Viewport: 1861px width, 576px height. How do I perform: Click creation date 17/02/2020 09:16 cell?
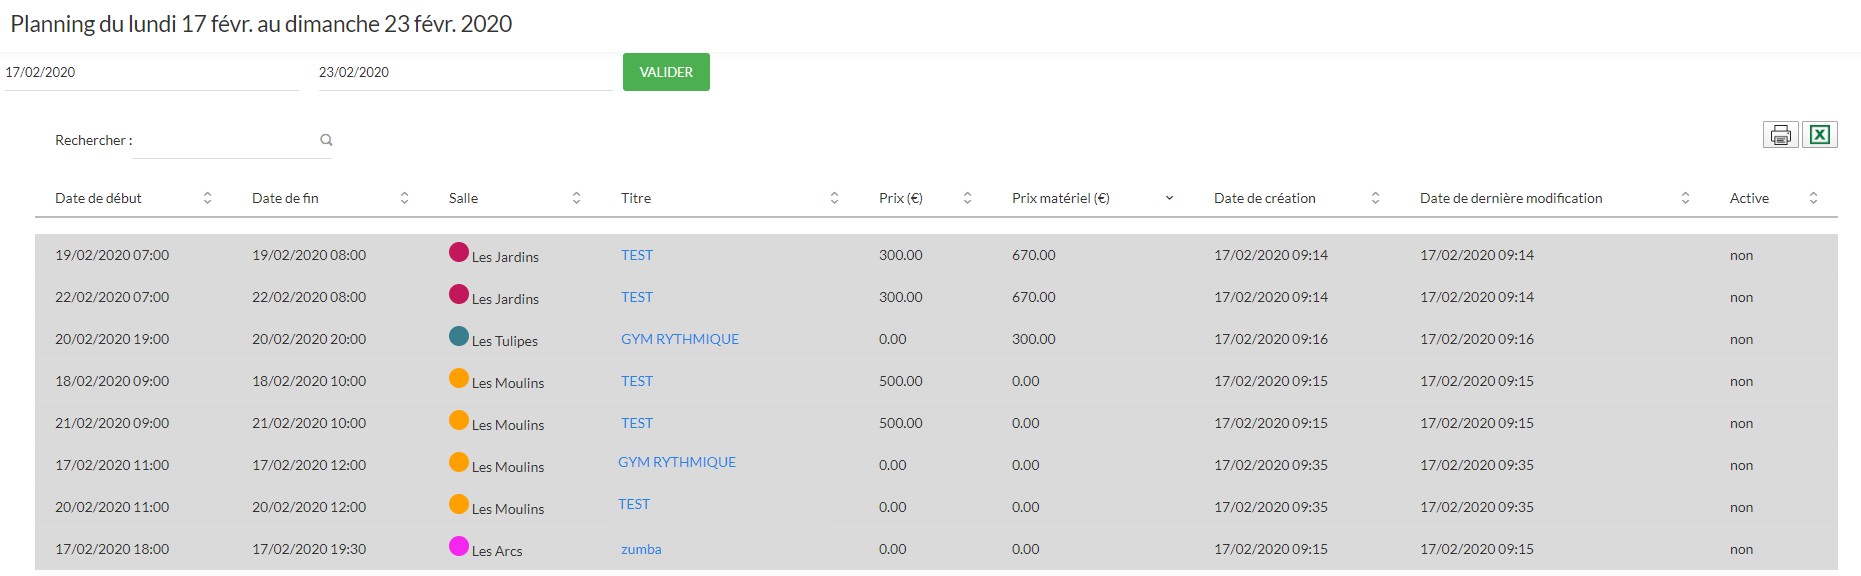1271,339
